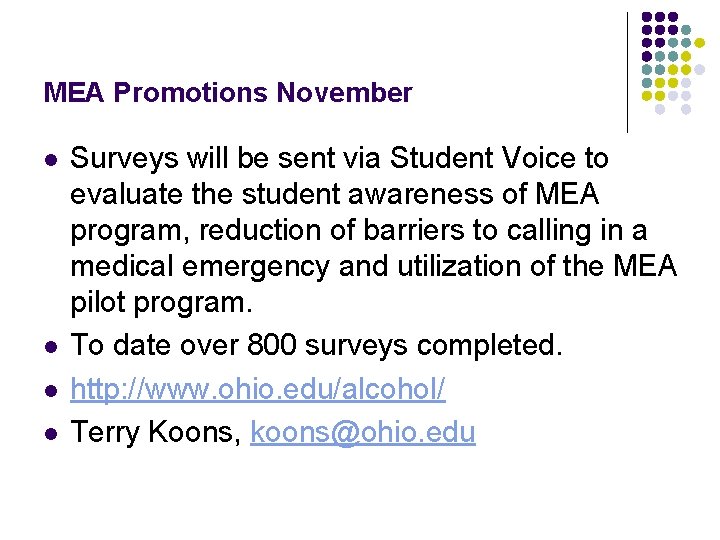Viewport: 720px width, 540px height.
Task: Place cursor on "pilot program." text
Action: tap(166, 302)
